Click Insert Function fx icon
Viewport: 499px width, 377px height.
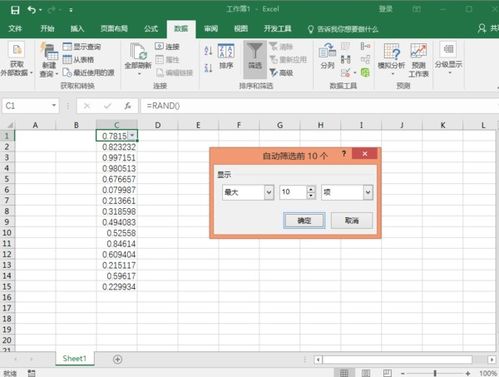point(127,106)
